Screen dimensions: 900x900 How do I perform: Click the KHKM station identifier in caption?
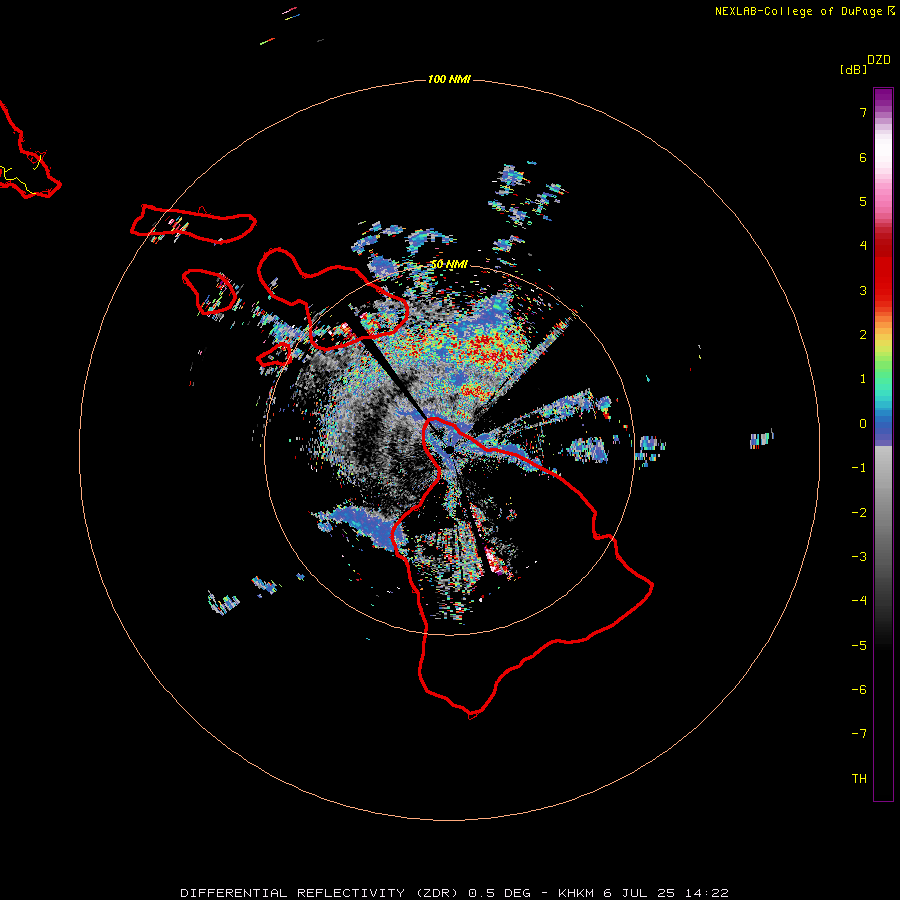click(x=576, y=893)
